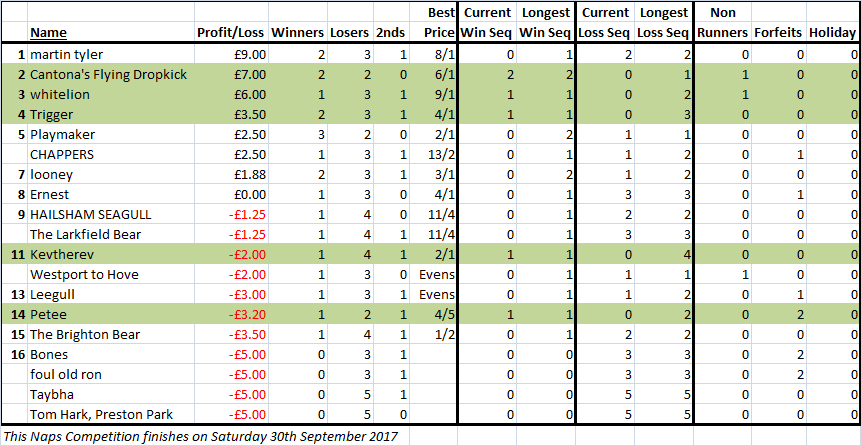
Task: Click whitelion's £6.00 profit cell
Action: pyautogui.click(x=232, y=94)
